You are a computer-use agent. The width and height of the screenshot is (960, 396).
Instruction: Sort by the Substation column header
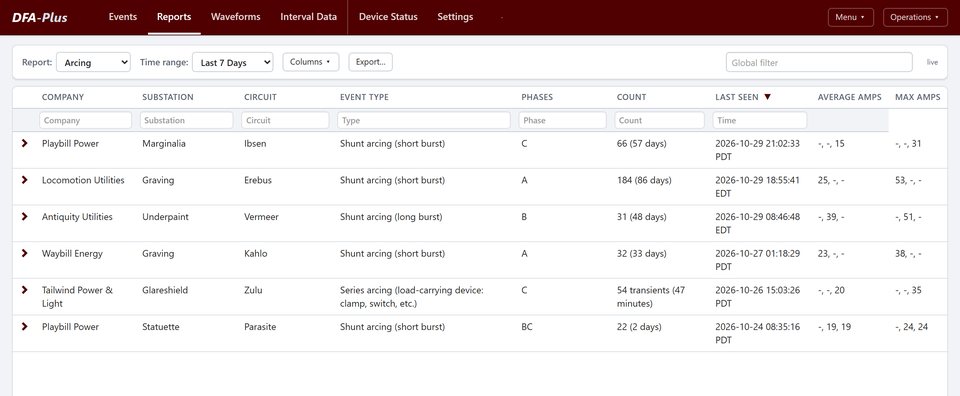click(168, 97)
